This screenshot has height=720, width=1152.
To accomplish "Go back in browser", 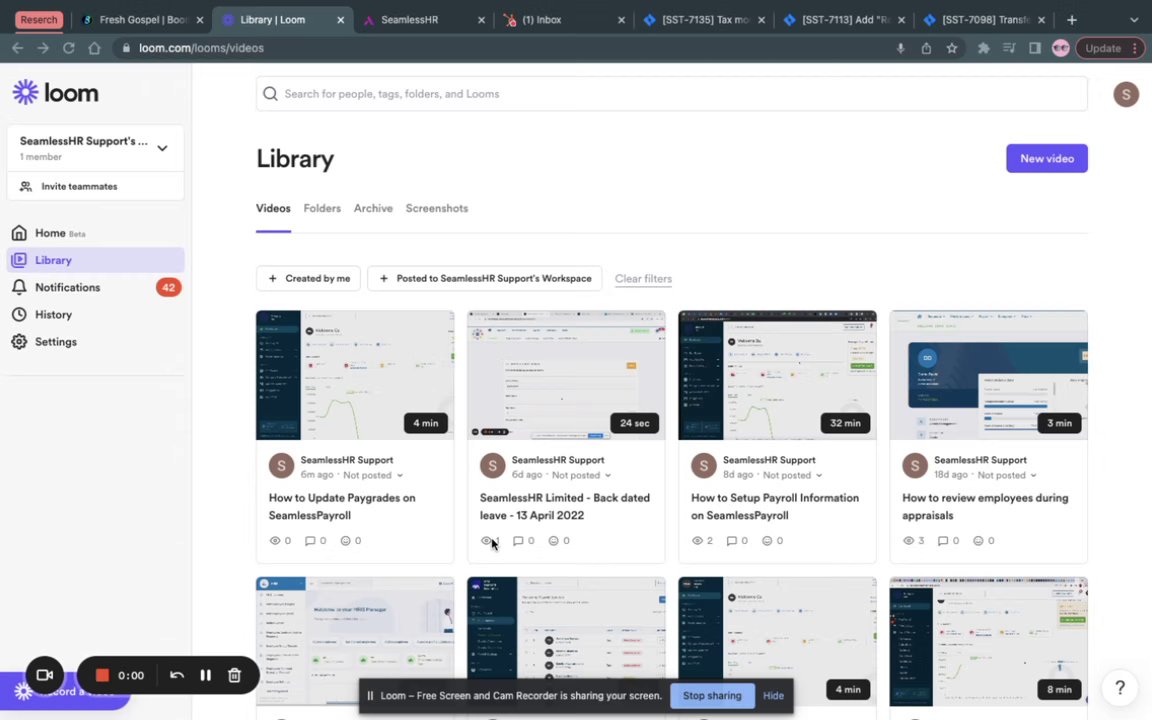I will tap(18, 48).
